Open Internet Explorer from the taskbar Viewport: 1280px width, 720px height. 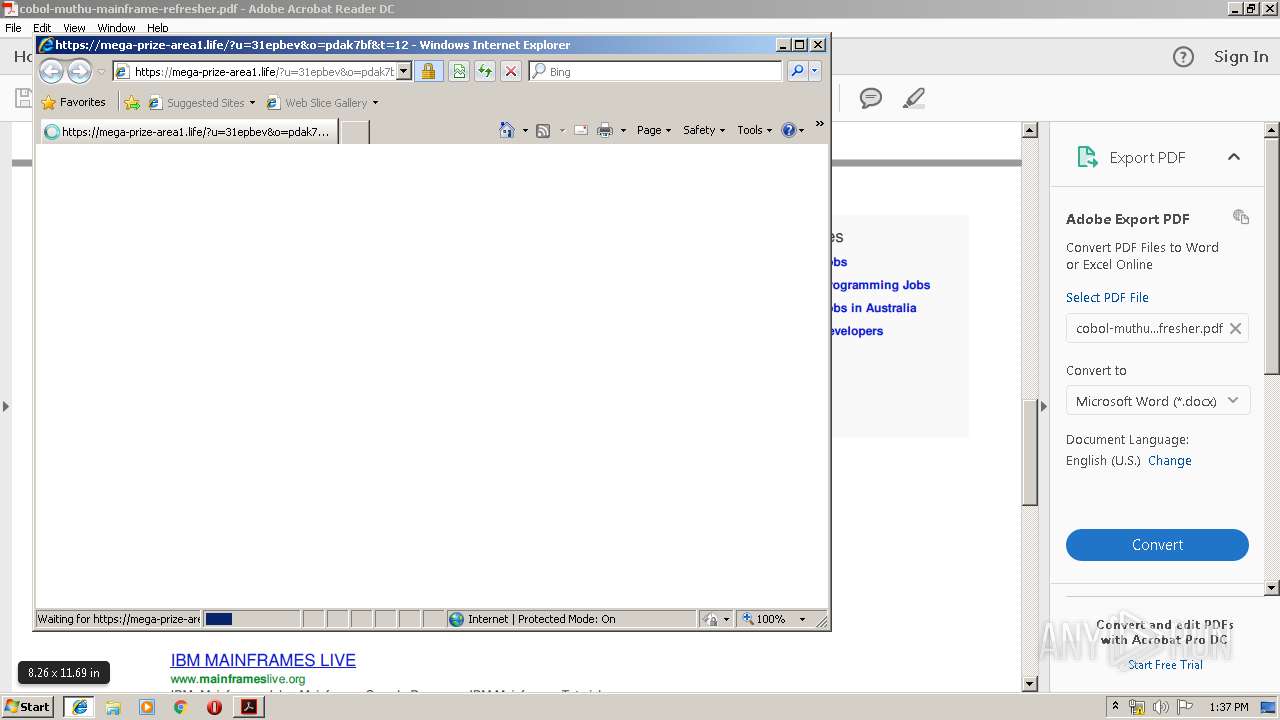tap(79, 706)
